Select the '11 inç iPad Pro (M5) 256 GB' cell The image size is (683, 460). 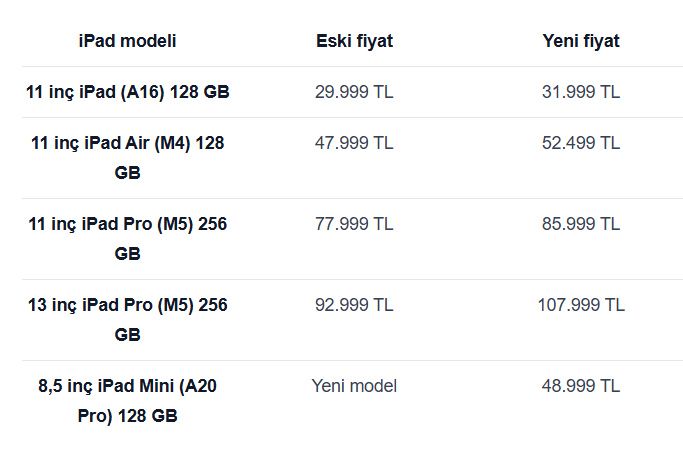128,239
